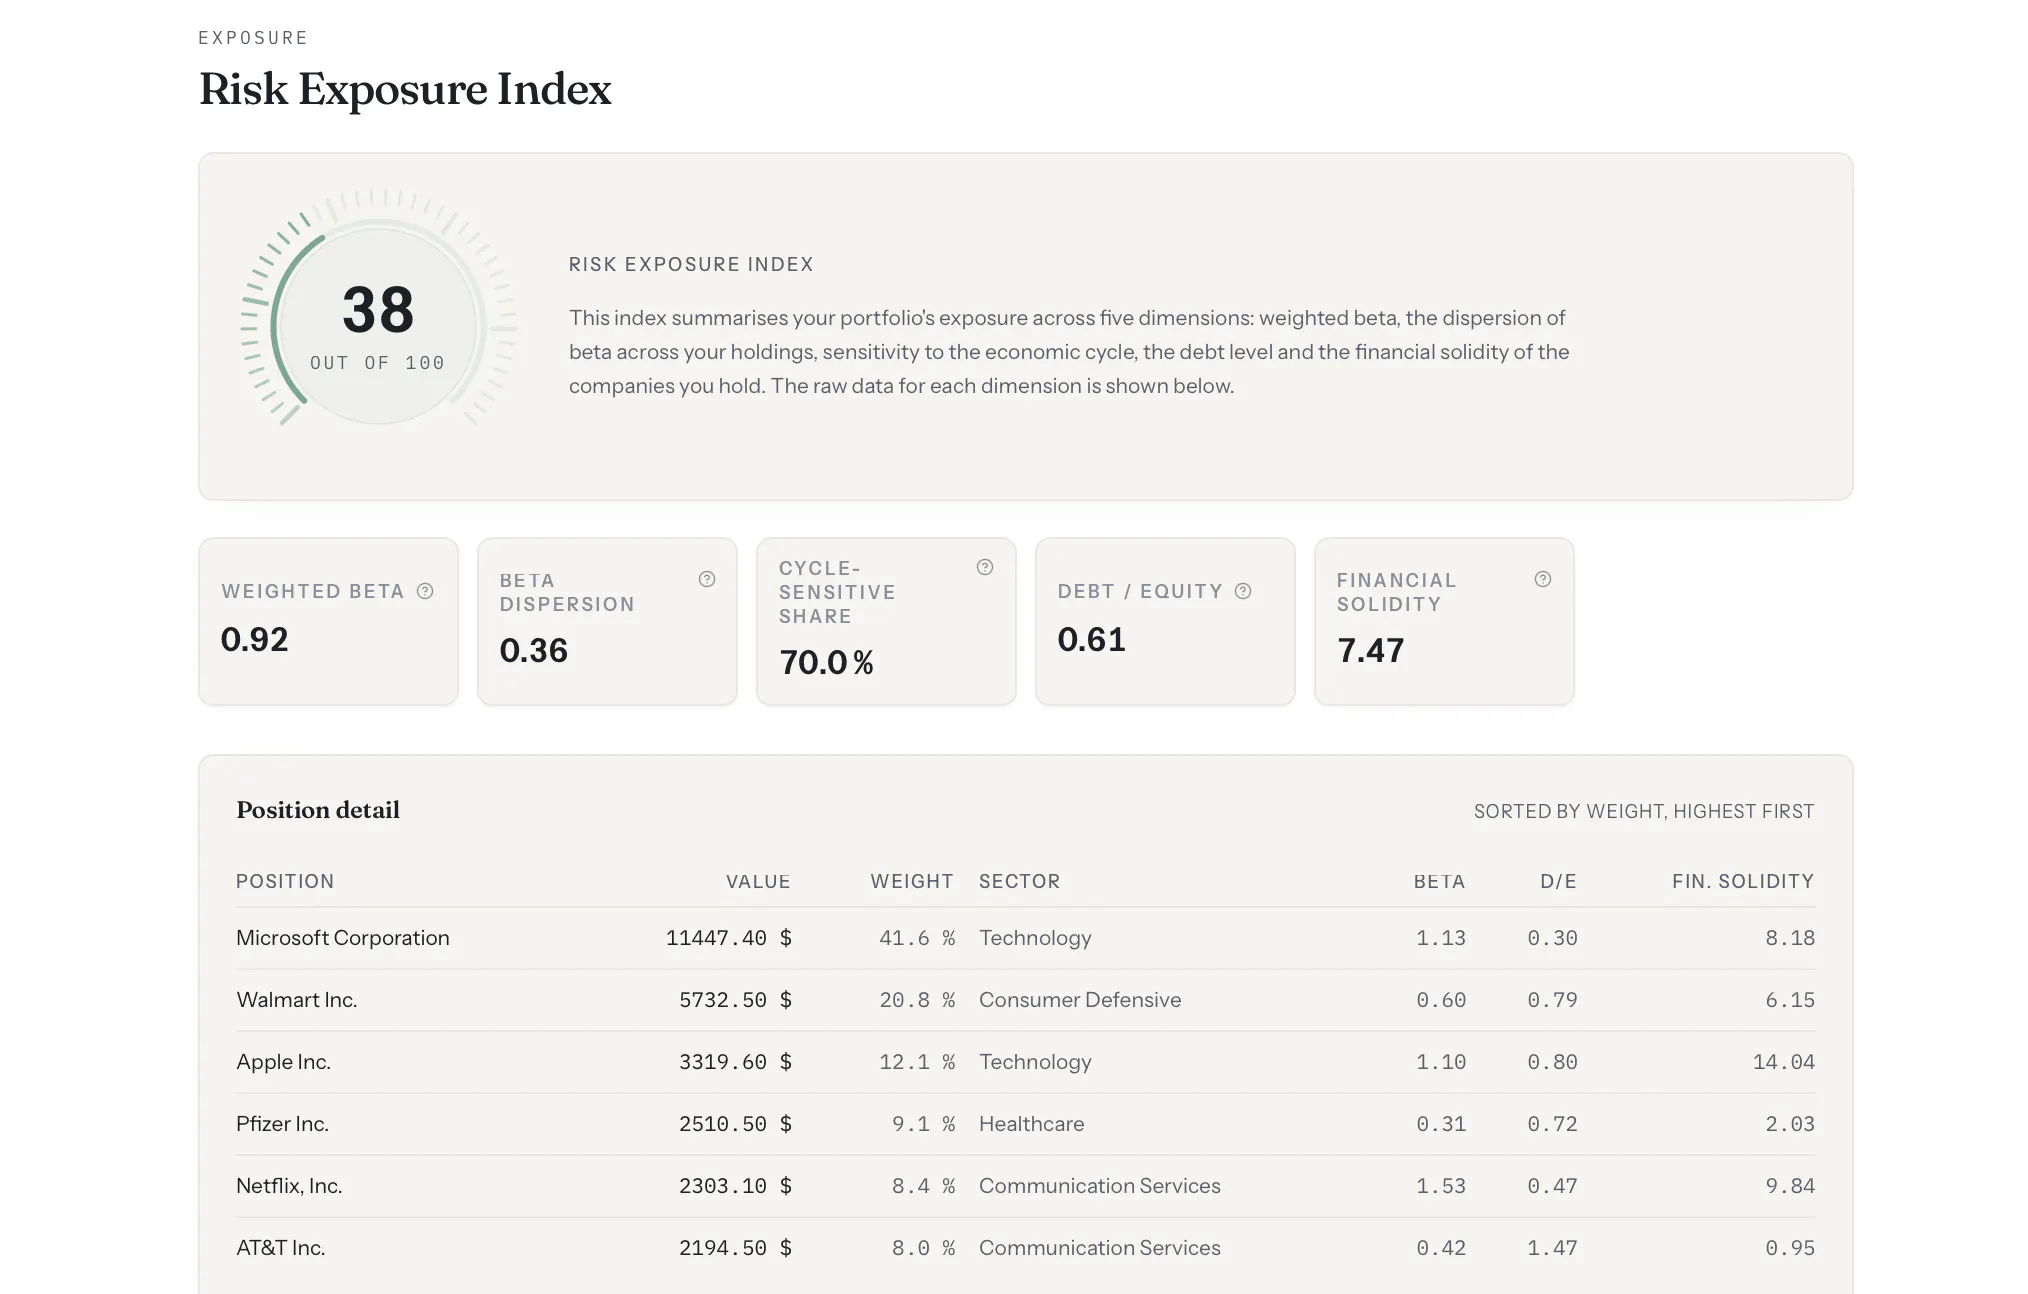The height and width of the screenshot is (1294, 2028).
Task: Click Walmart's value 5732.50 $
Action: [735, 1000]
